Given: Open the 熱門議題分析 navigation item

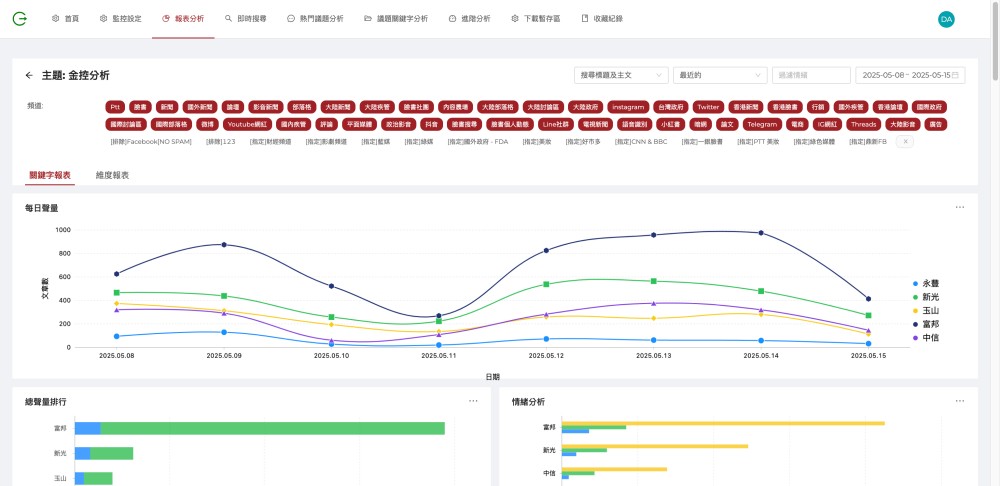Looking at the screenshot, I should [315, 19].
